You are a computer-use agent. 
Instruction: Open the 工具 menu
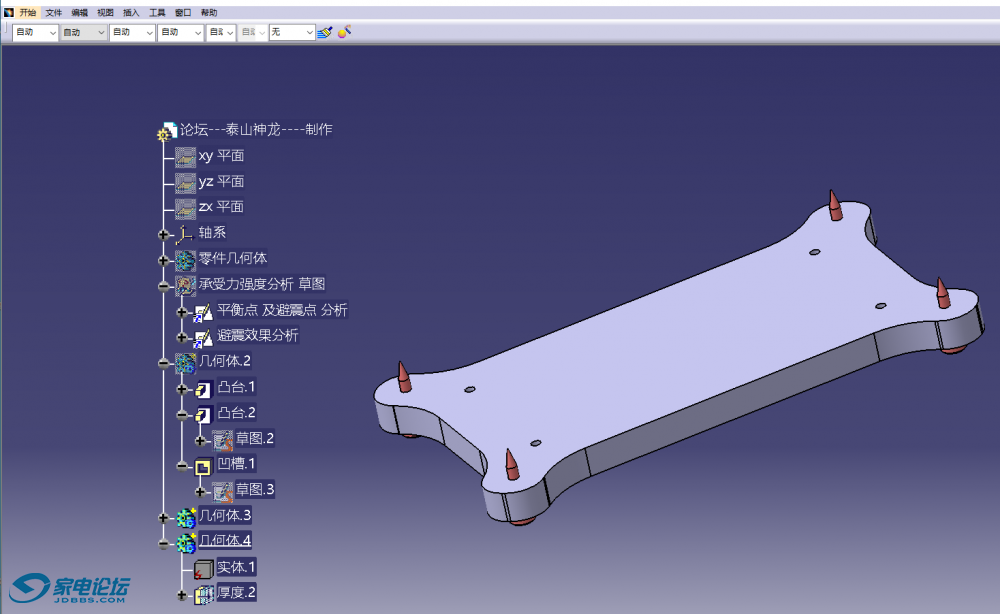click(x=157, y=13)
